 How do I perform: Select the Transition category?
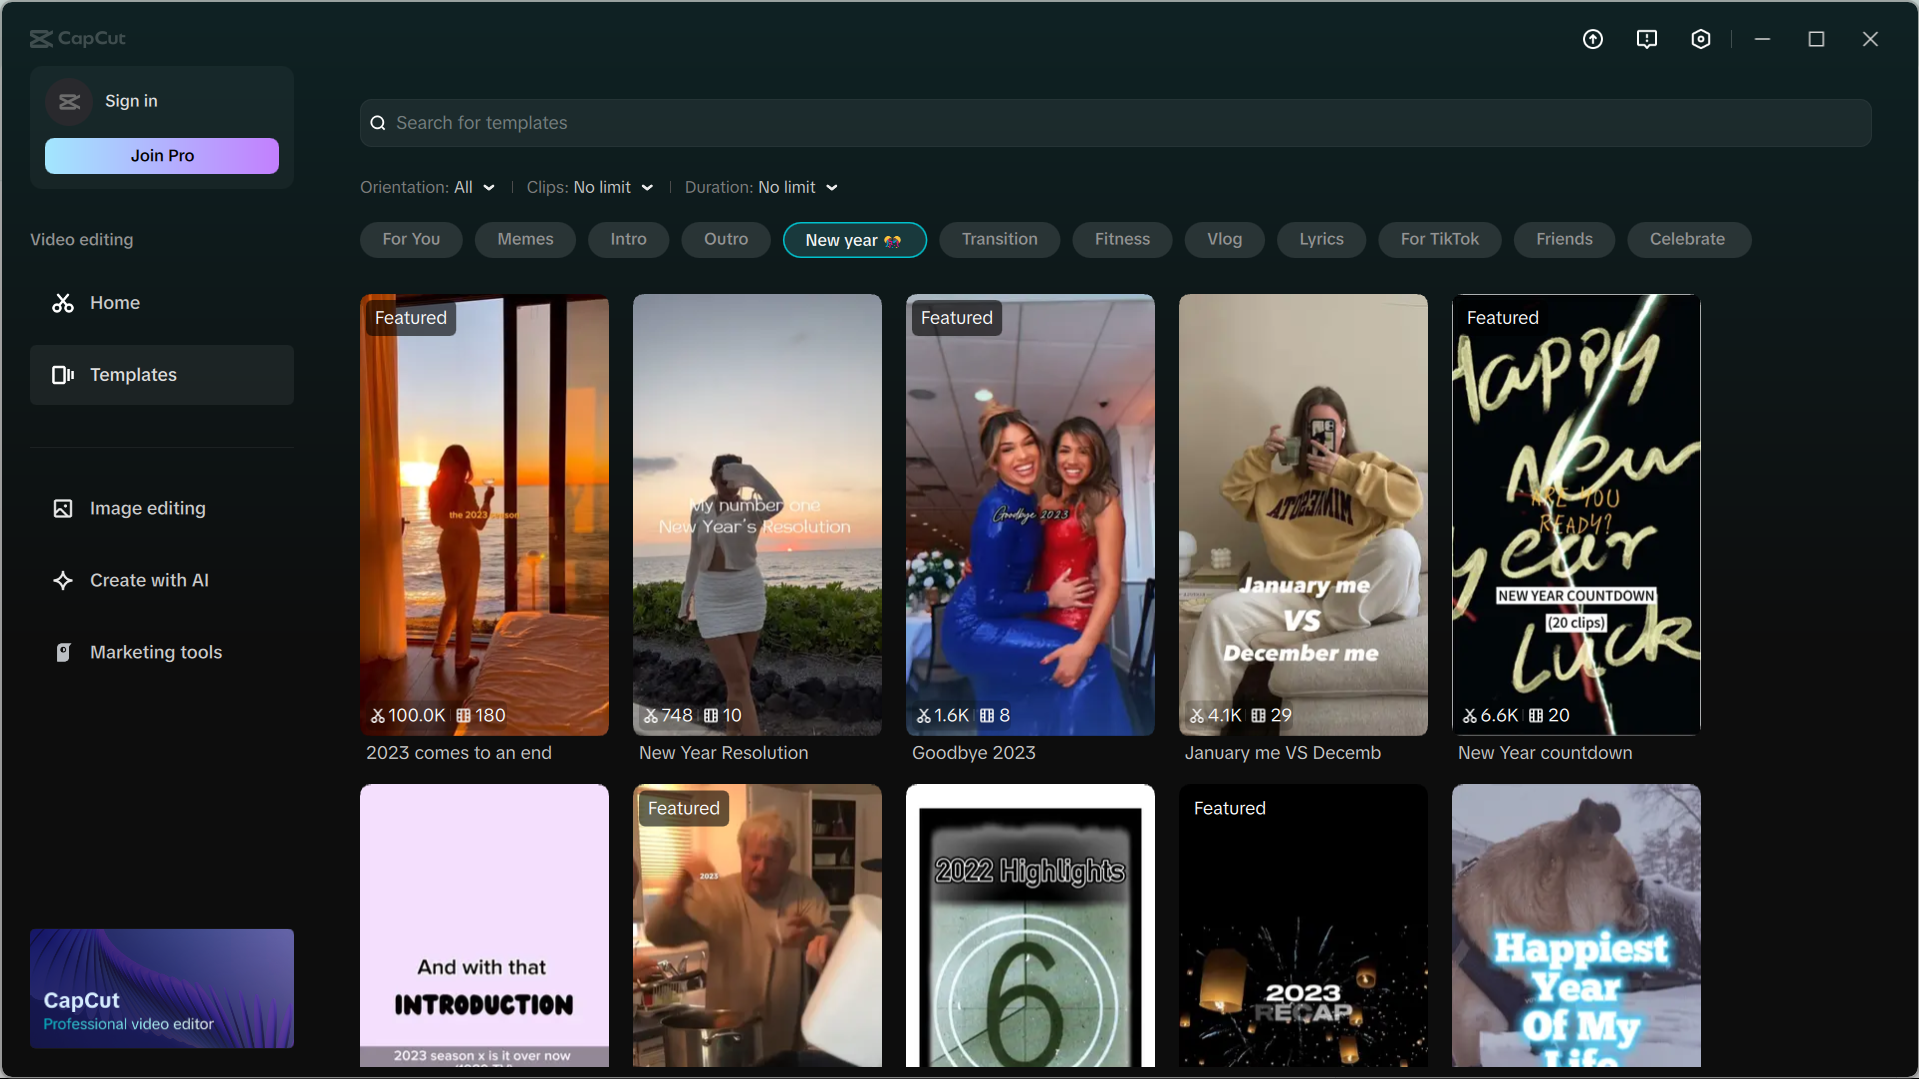[1000, 240]
